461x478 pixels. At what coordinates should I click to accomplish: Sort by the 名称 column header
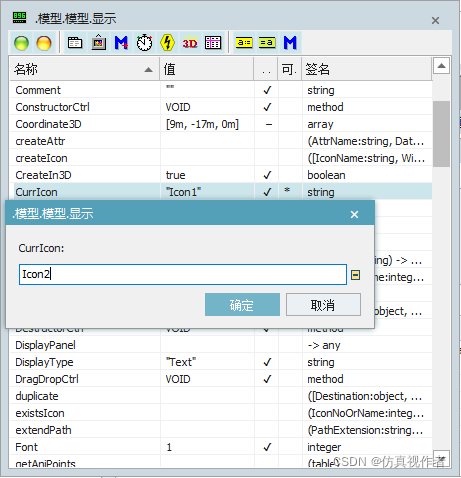(x=84, y=69)
